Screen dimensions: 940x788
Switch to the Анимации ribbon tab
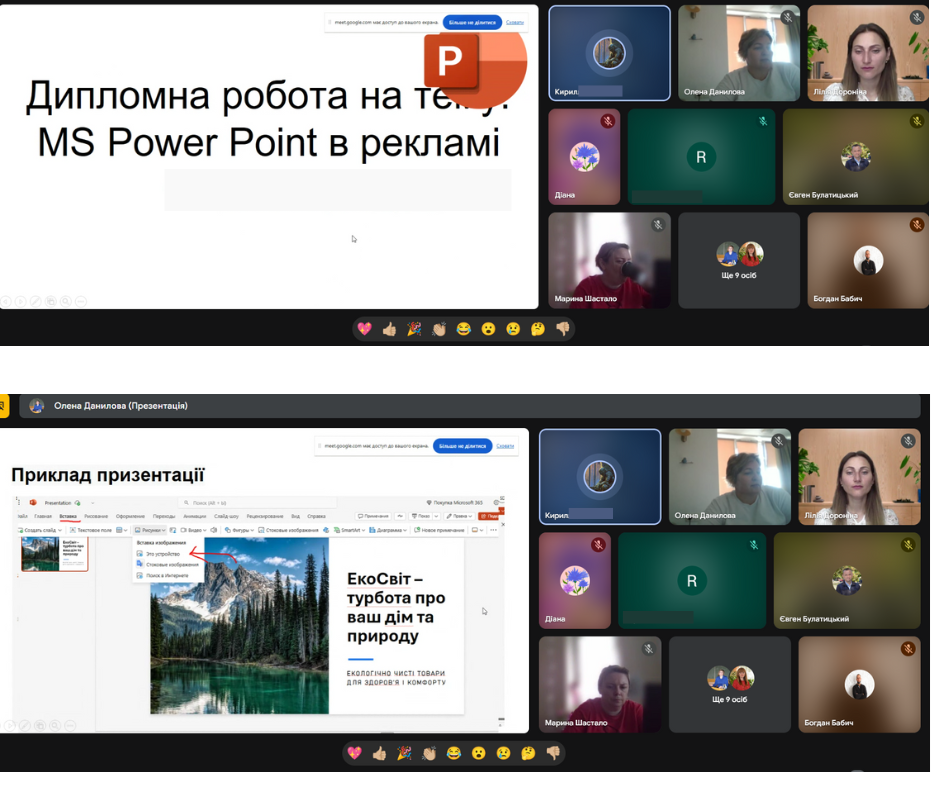pos(195,516)
